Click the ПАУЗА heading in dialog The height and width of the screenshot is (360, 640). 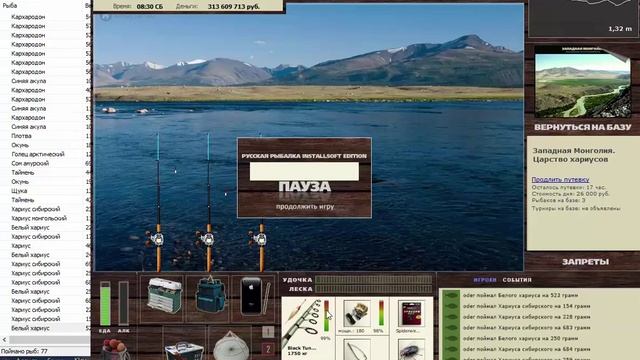304,187
